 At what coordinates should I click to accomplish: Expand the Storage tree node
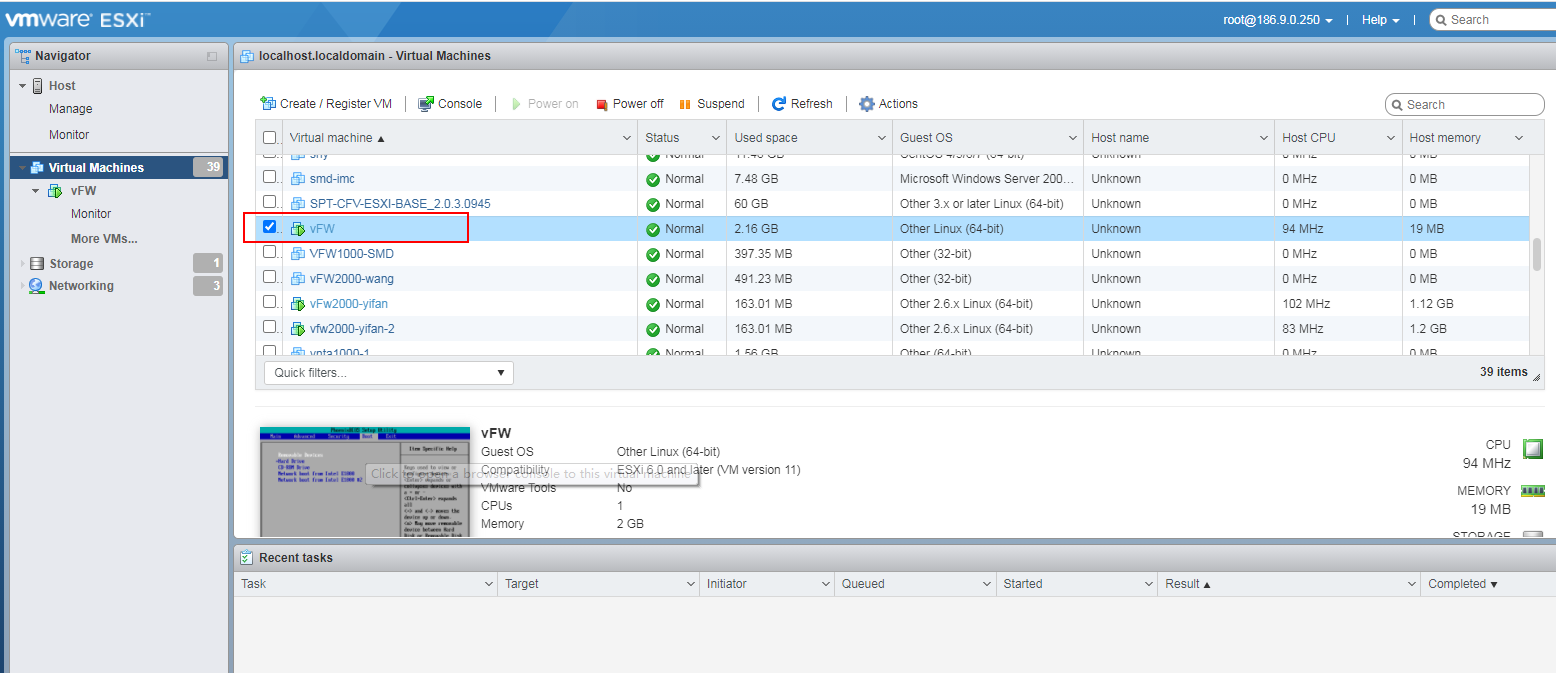pos(22,264)
